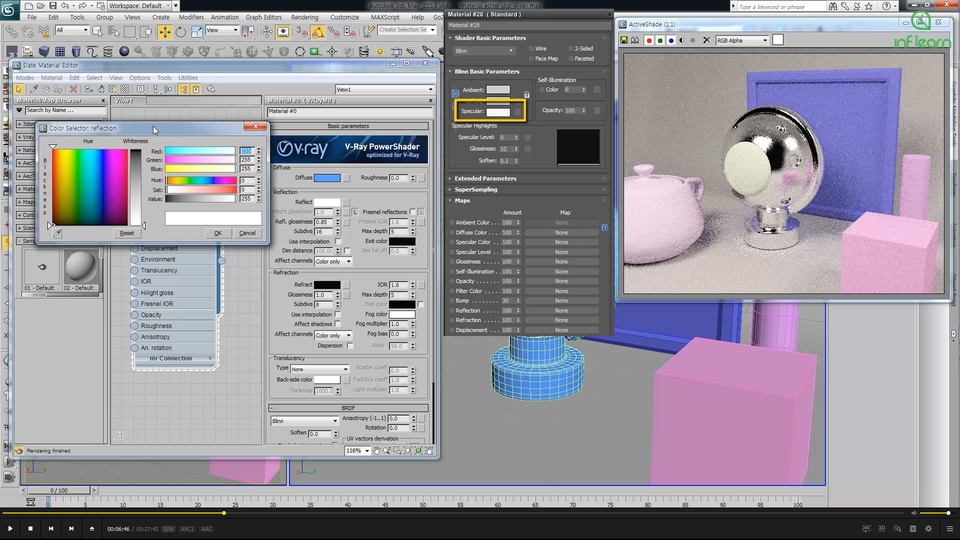
Task: Click the sphere primitive icon in ribbon toolbar
Action: 124,51
